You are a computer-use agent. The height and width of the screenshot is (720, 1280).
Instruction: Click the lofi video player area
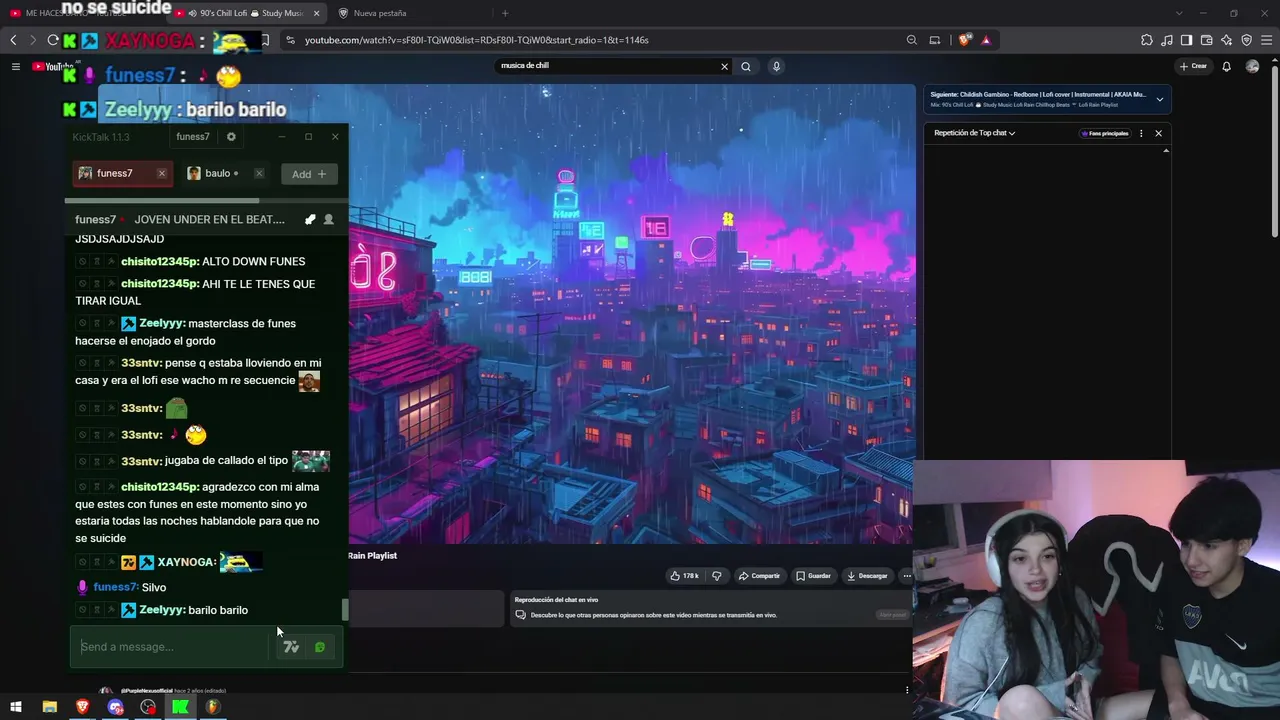tap(631, 314)
